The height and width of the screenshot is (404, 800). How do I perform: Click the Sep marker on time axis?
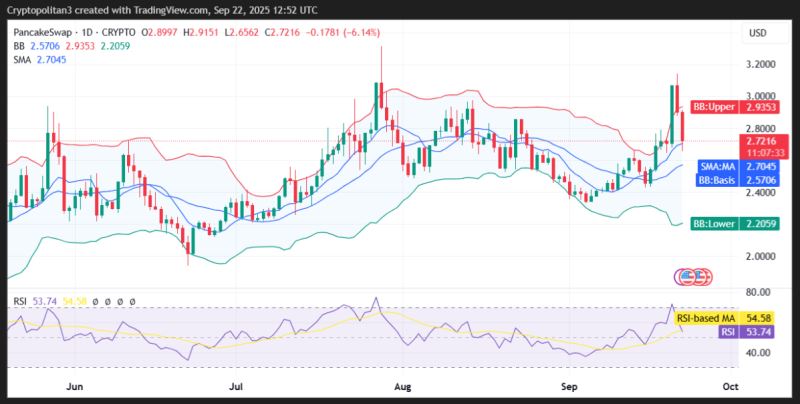[569, 387]
